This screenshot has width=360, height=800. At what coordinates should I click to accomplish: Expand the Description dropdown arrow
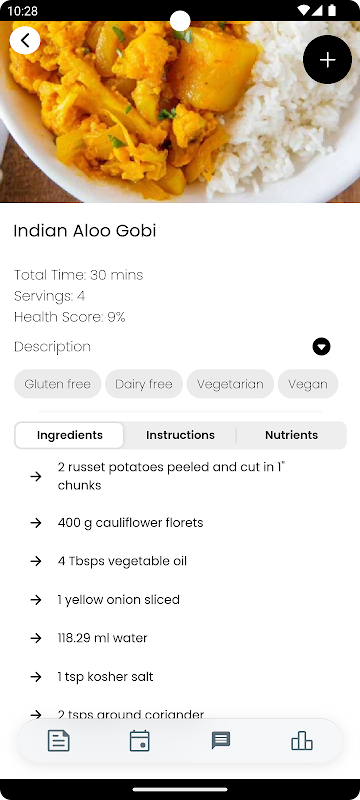click(x=321, y=347)
